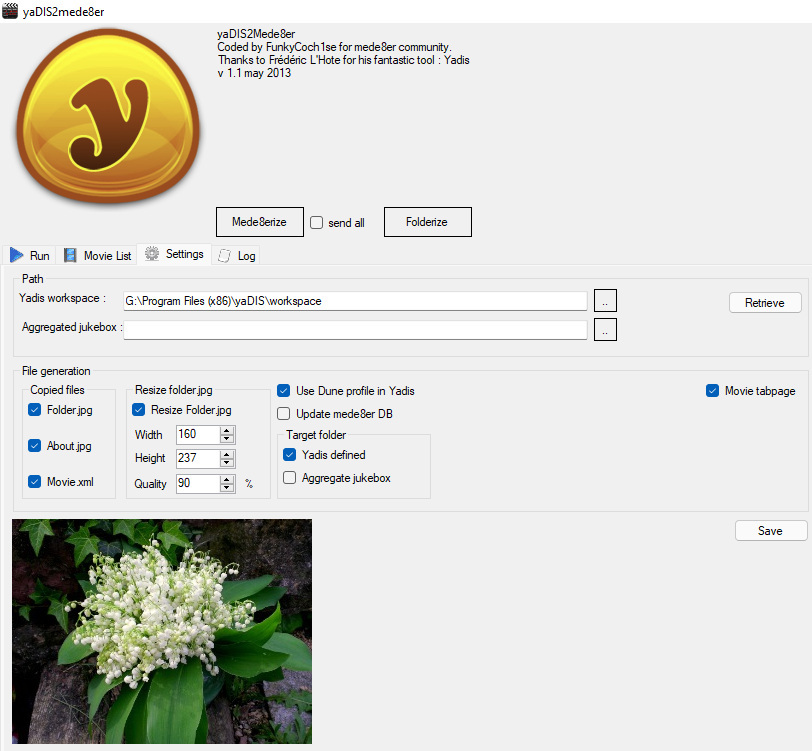Uncheck the About.jpg option
This screenshot has width=812, height=751.
coord(35,445)
